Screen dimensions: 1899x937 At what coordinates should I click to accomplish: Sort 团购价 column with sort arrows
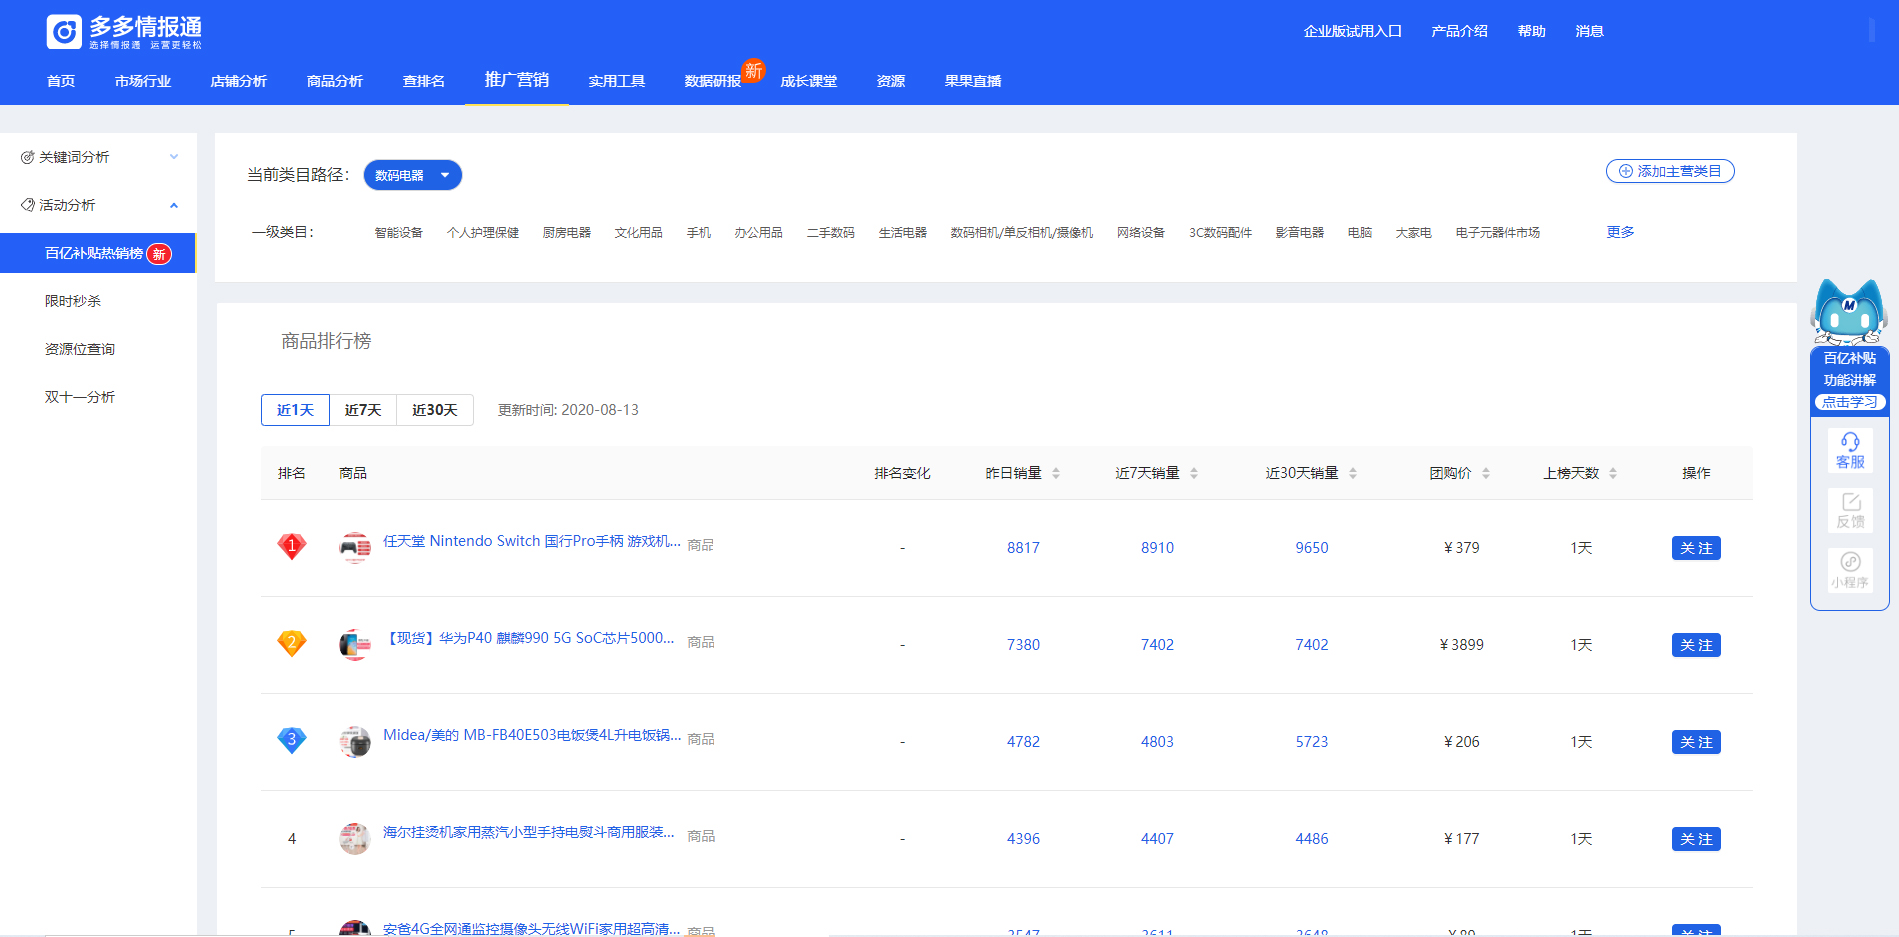pyautogui.click(x=1486, y=473)
